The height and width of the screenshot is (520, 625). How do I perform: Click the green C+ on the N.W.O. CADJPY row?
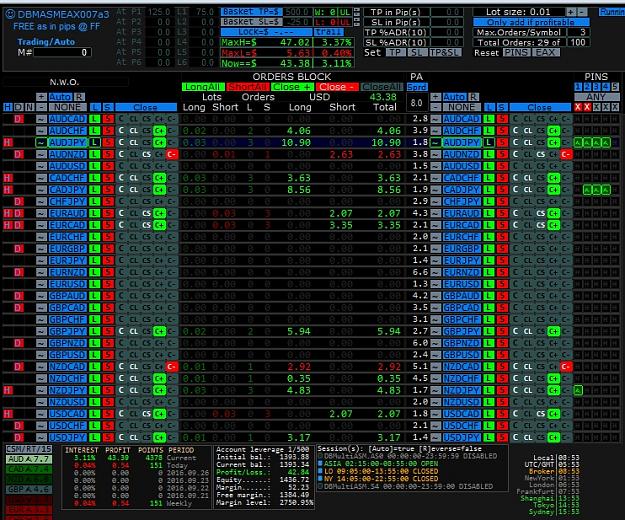pos(159,190)
